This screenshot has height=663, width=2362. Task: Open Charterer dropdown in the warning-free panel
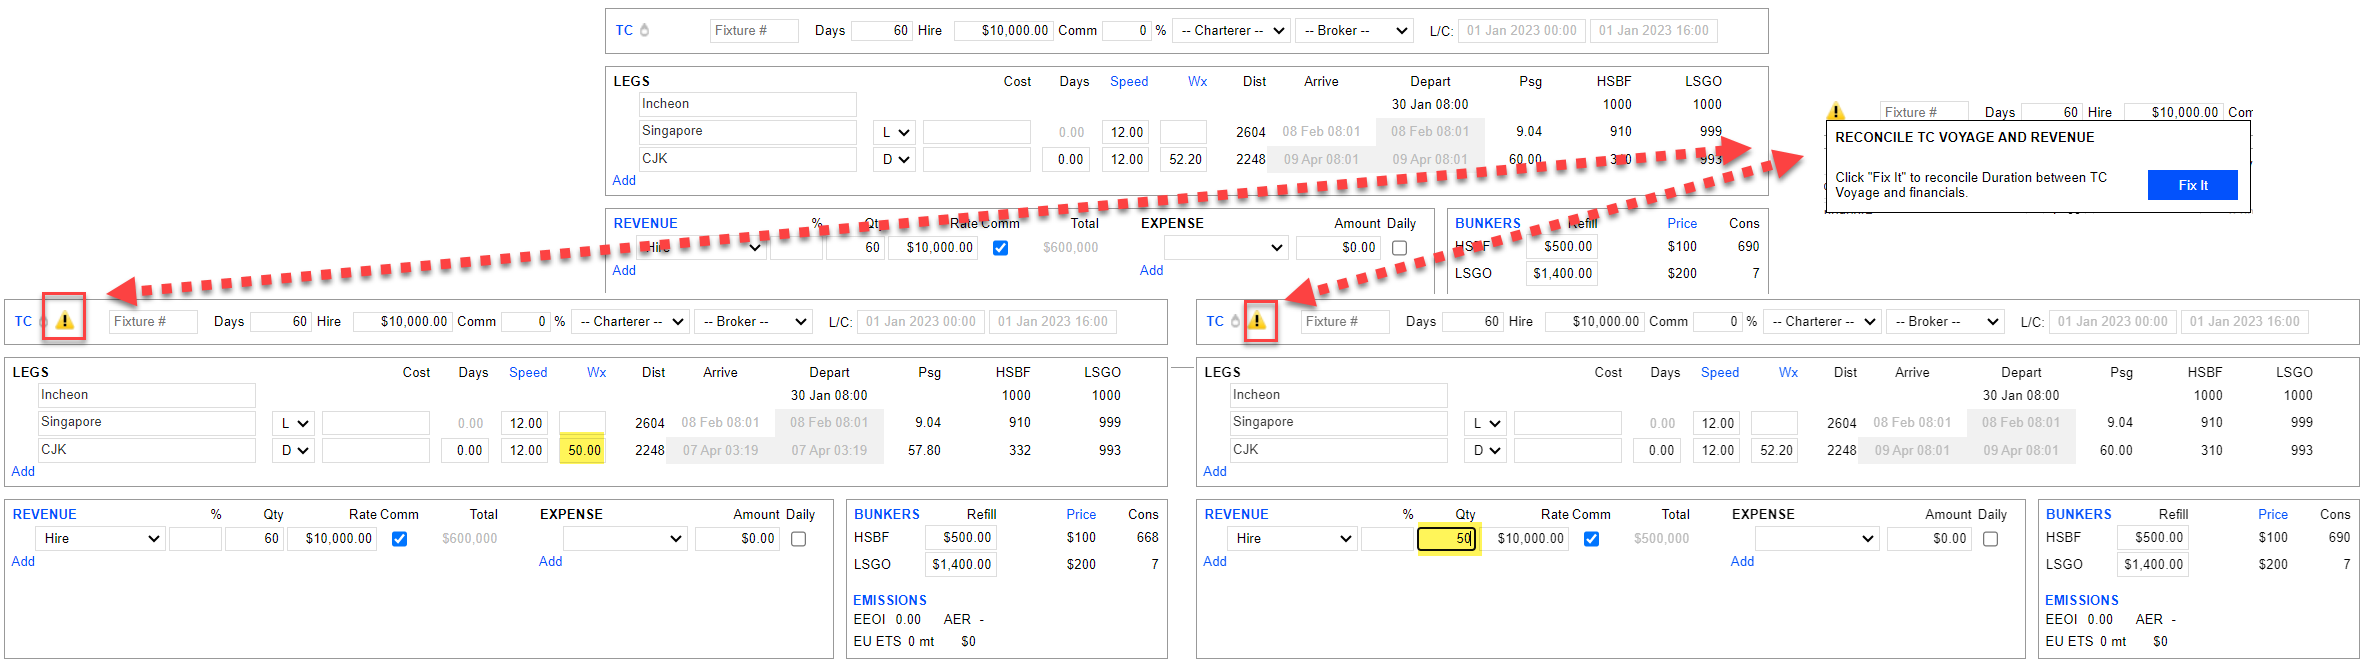(x=1232, y=31)
